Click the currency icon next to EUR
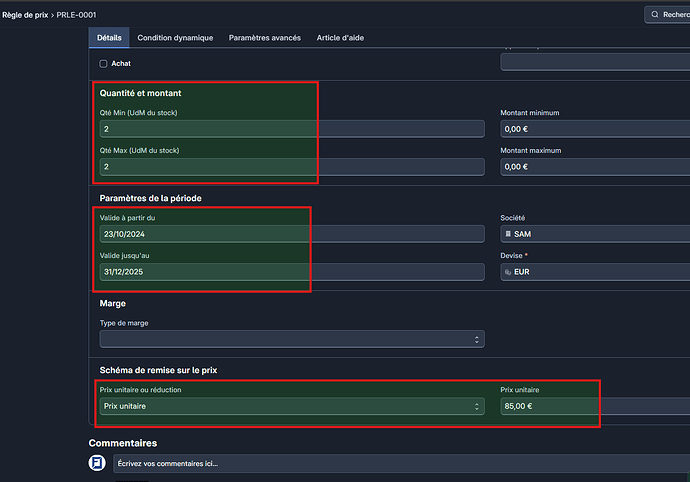The image size is (690, 482). click(508, 271)
